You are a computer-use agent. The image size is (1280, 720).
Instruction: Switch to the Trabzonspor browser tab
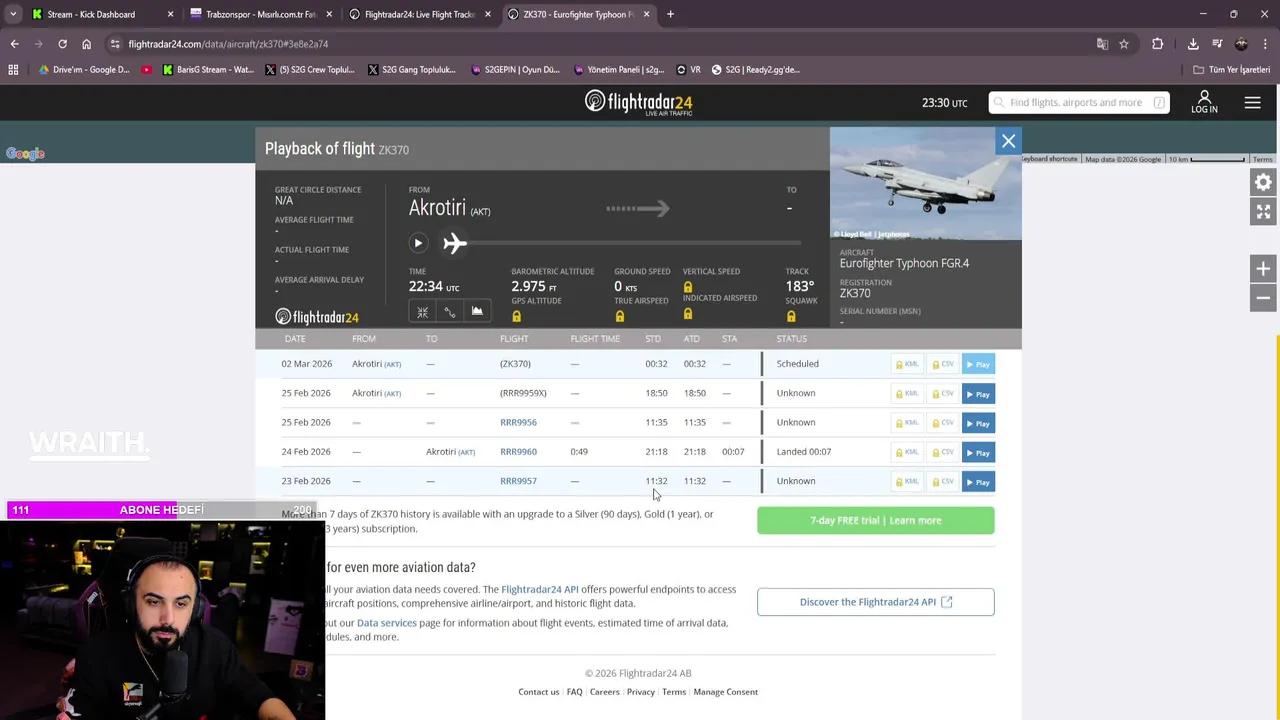click(260, 14)
